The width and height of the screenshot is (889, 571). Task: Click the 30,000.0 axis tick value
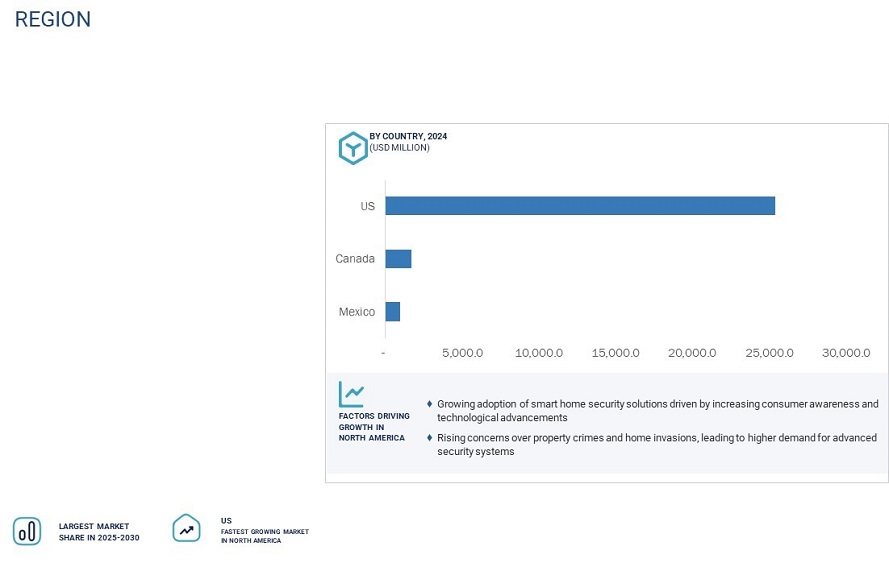pos(846,353)
